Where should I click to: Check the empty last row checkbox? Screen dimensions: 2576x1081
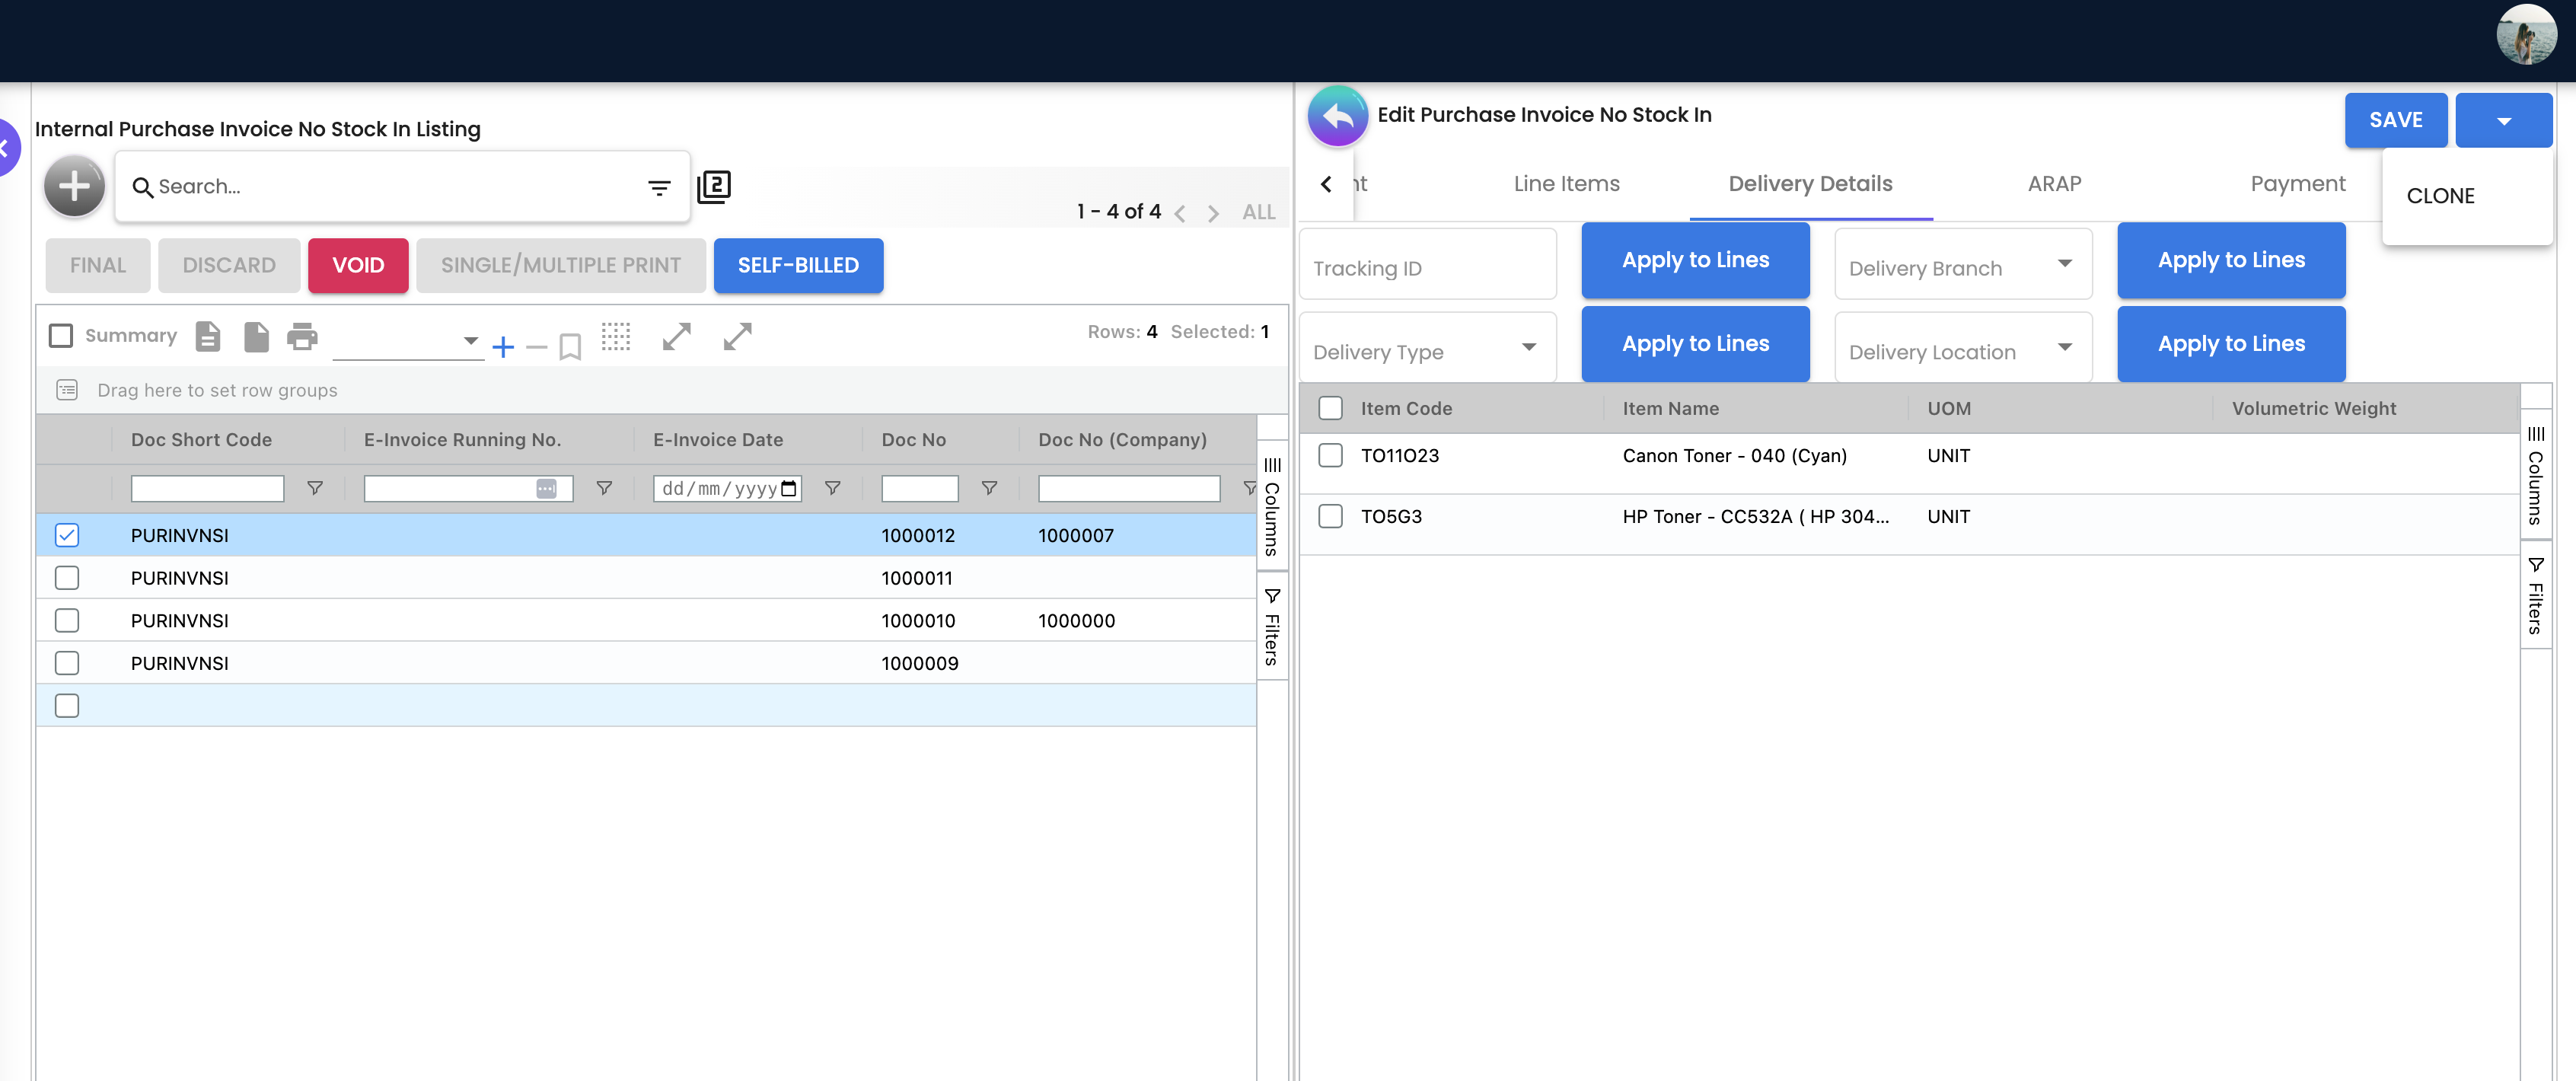67,706
